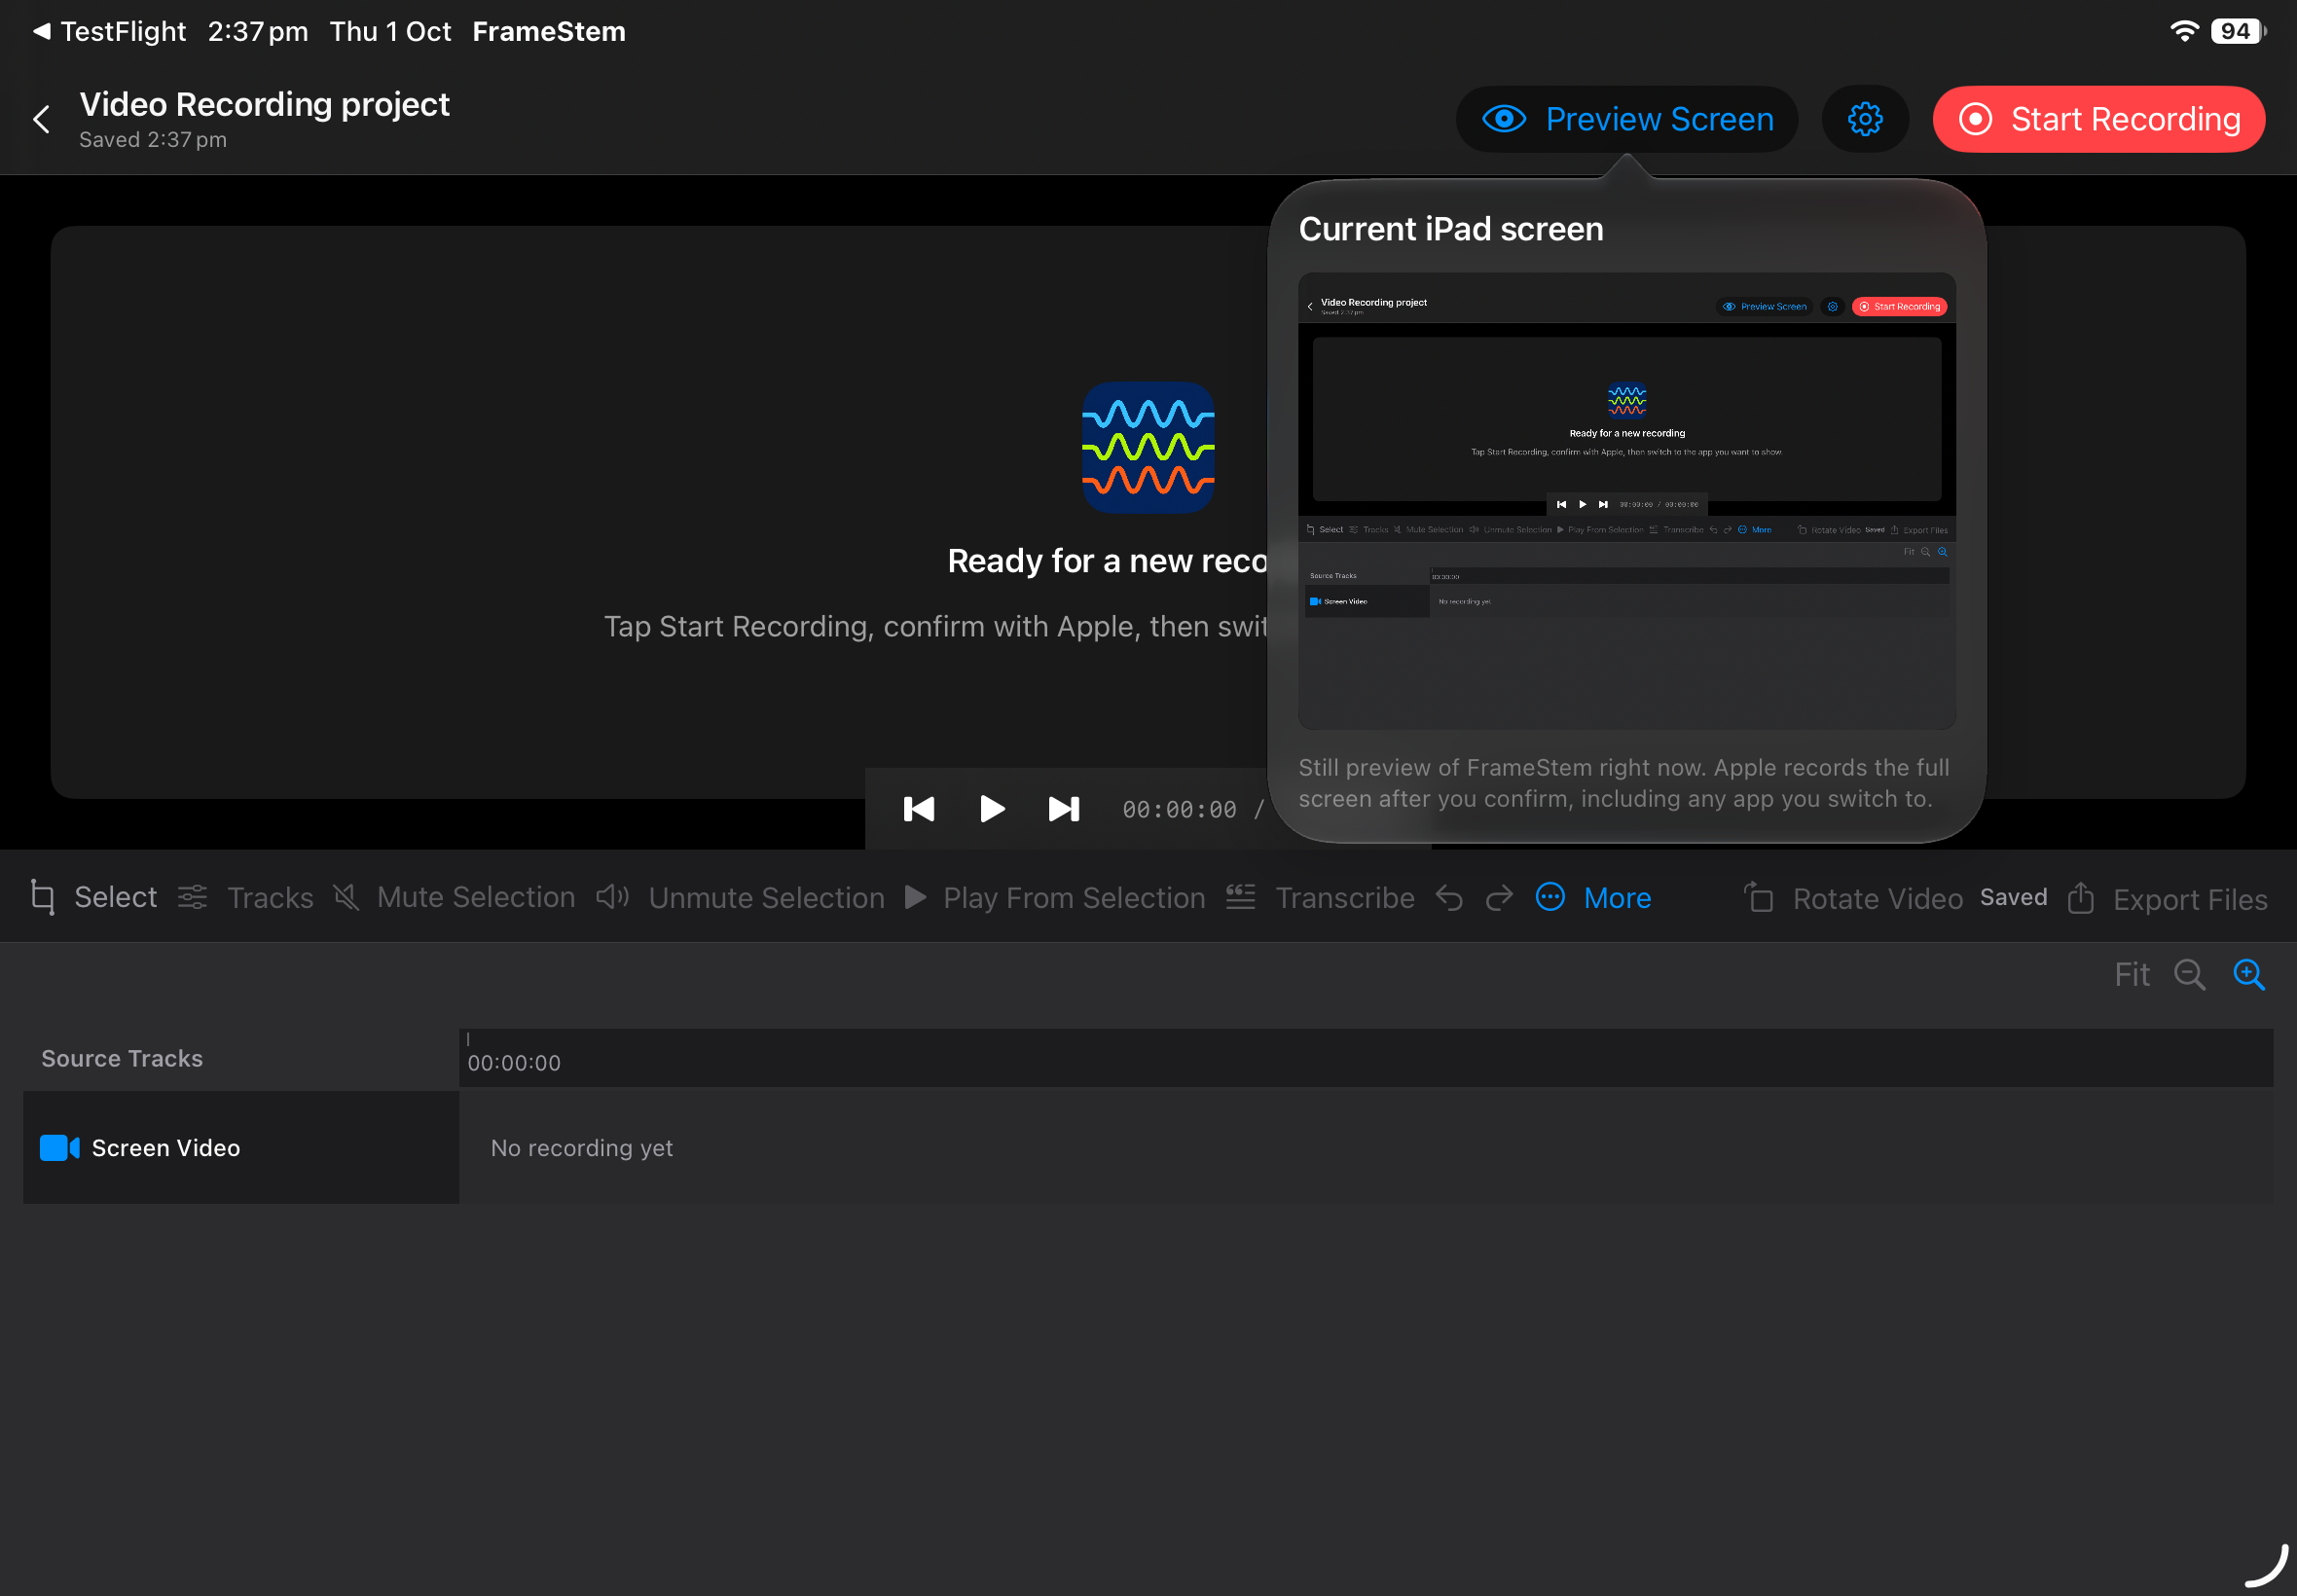This screenshot has width=2297, height=1596.
Task: Open Export Files share option
Action: [x=2167, y=898]
